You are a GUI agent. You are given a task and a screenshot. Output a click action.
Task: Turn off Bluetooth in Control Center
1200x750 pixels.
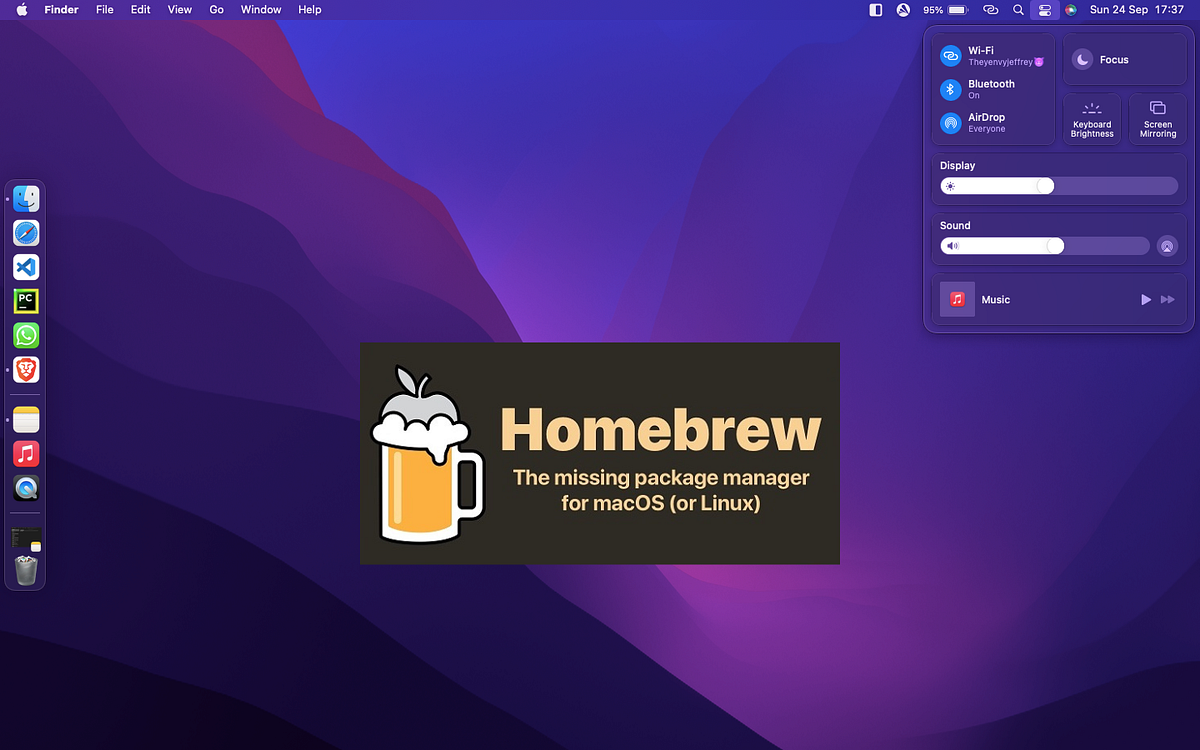click(x=950, y=89)
